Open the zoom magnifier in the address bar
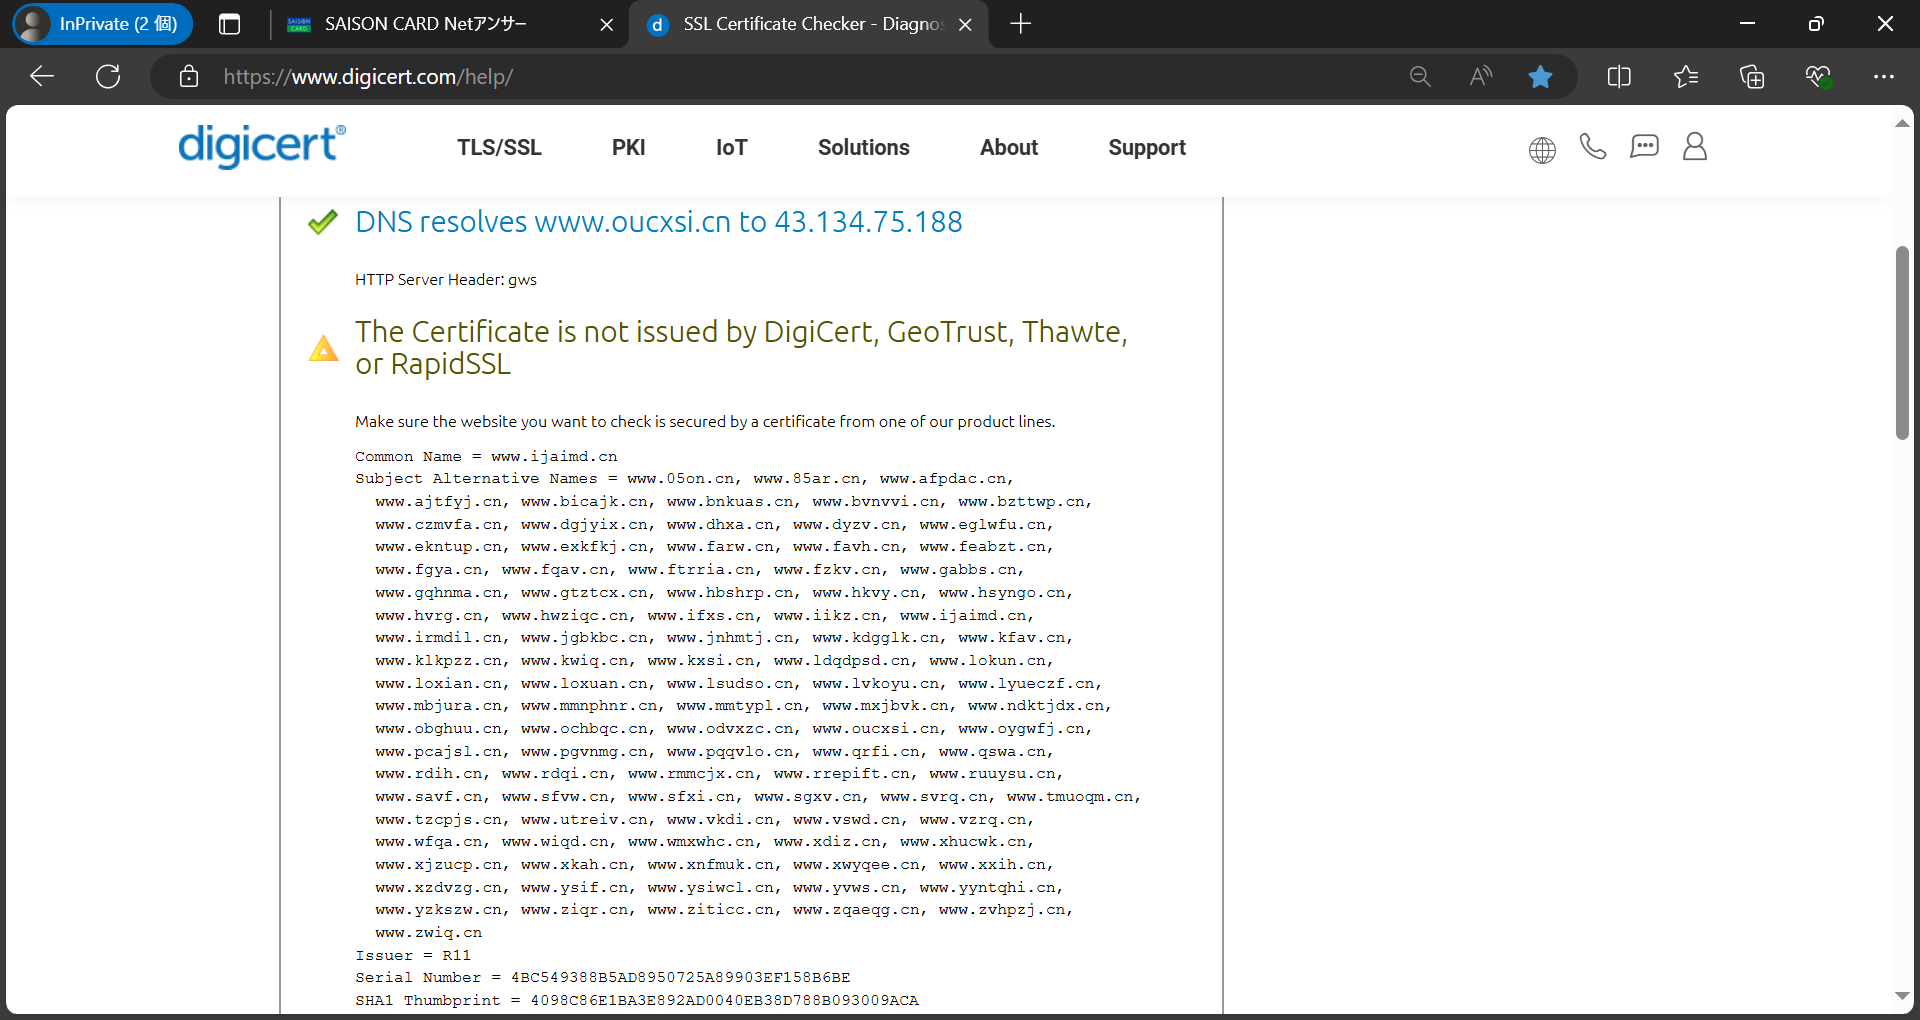This screenshot has height=1020, width=1920. coord(1420,77)
